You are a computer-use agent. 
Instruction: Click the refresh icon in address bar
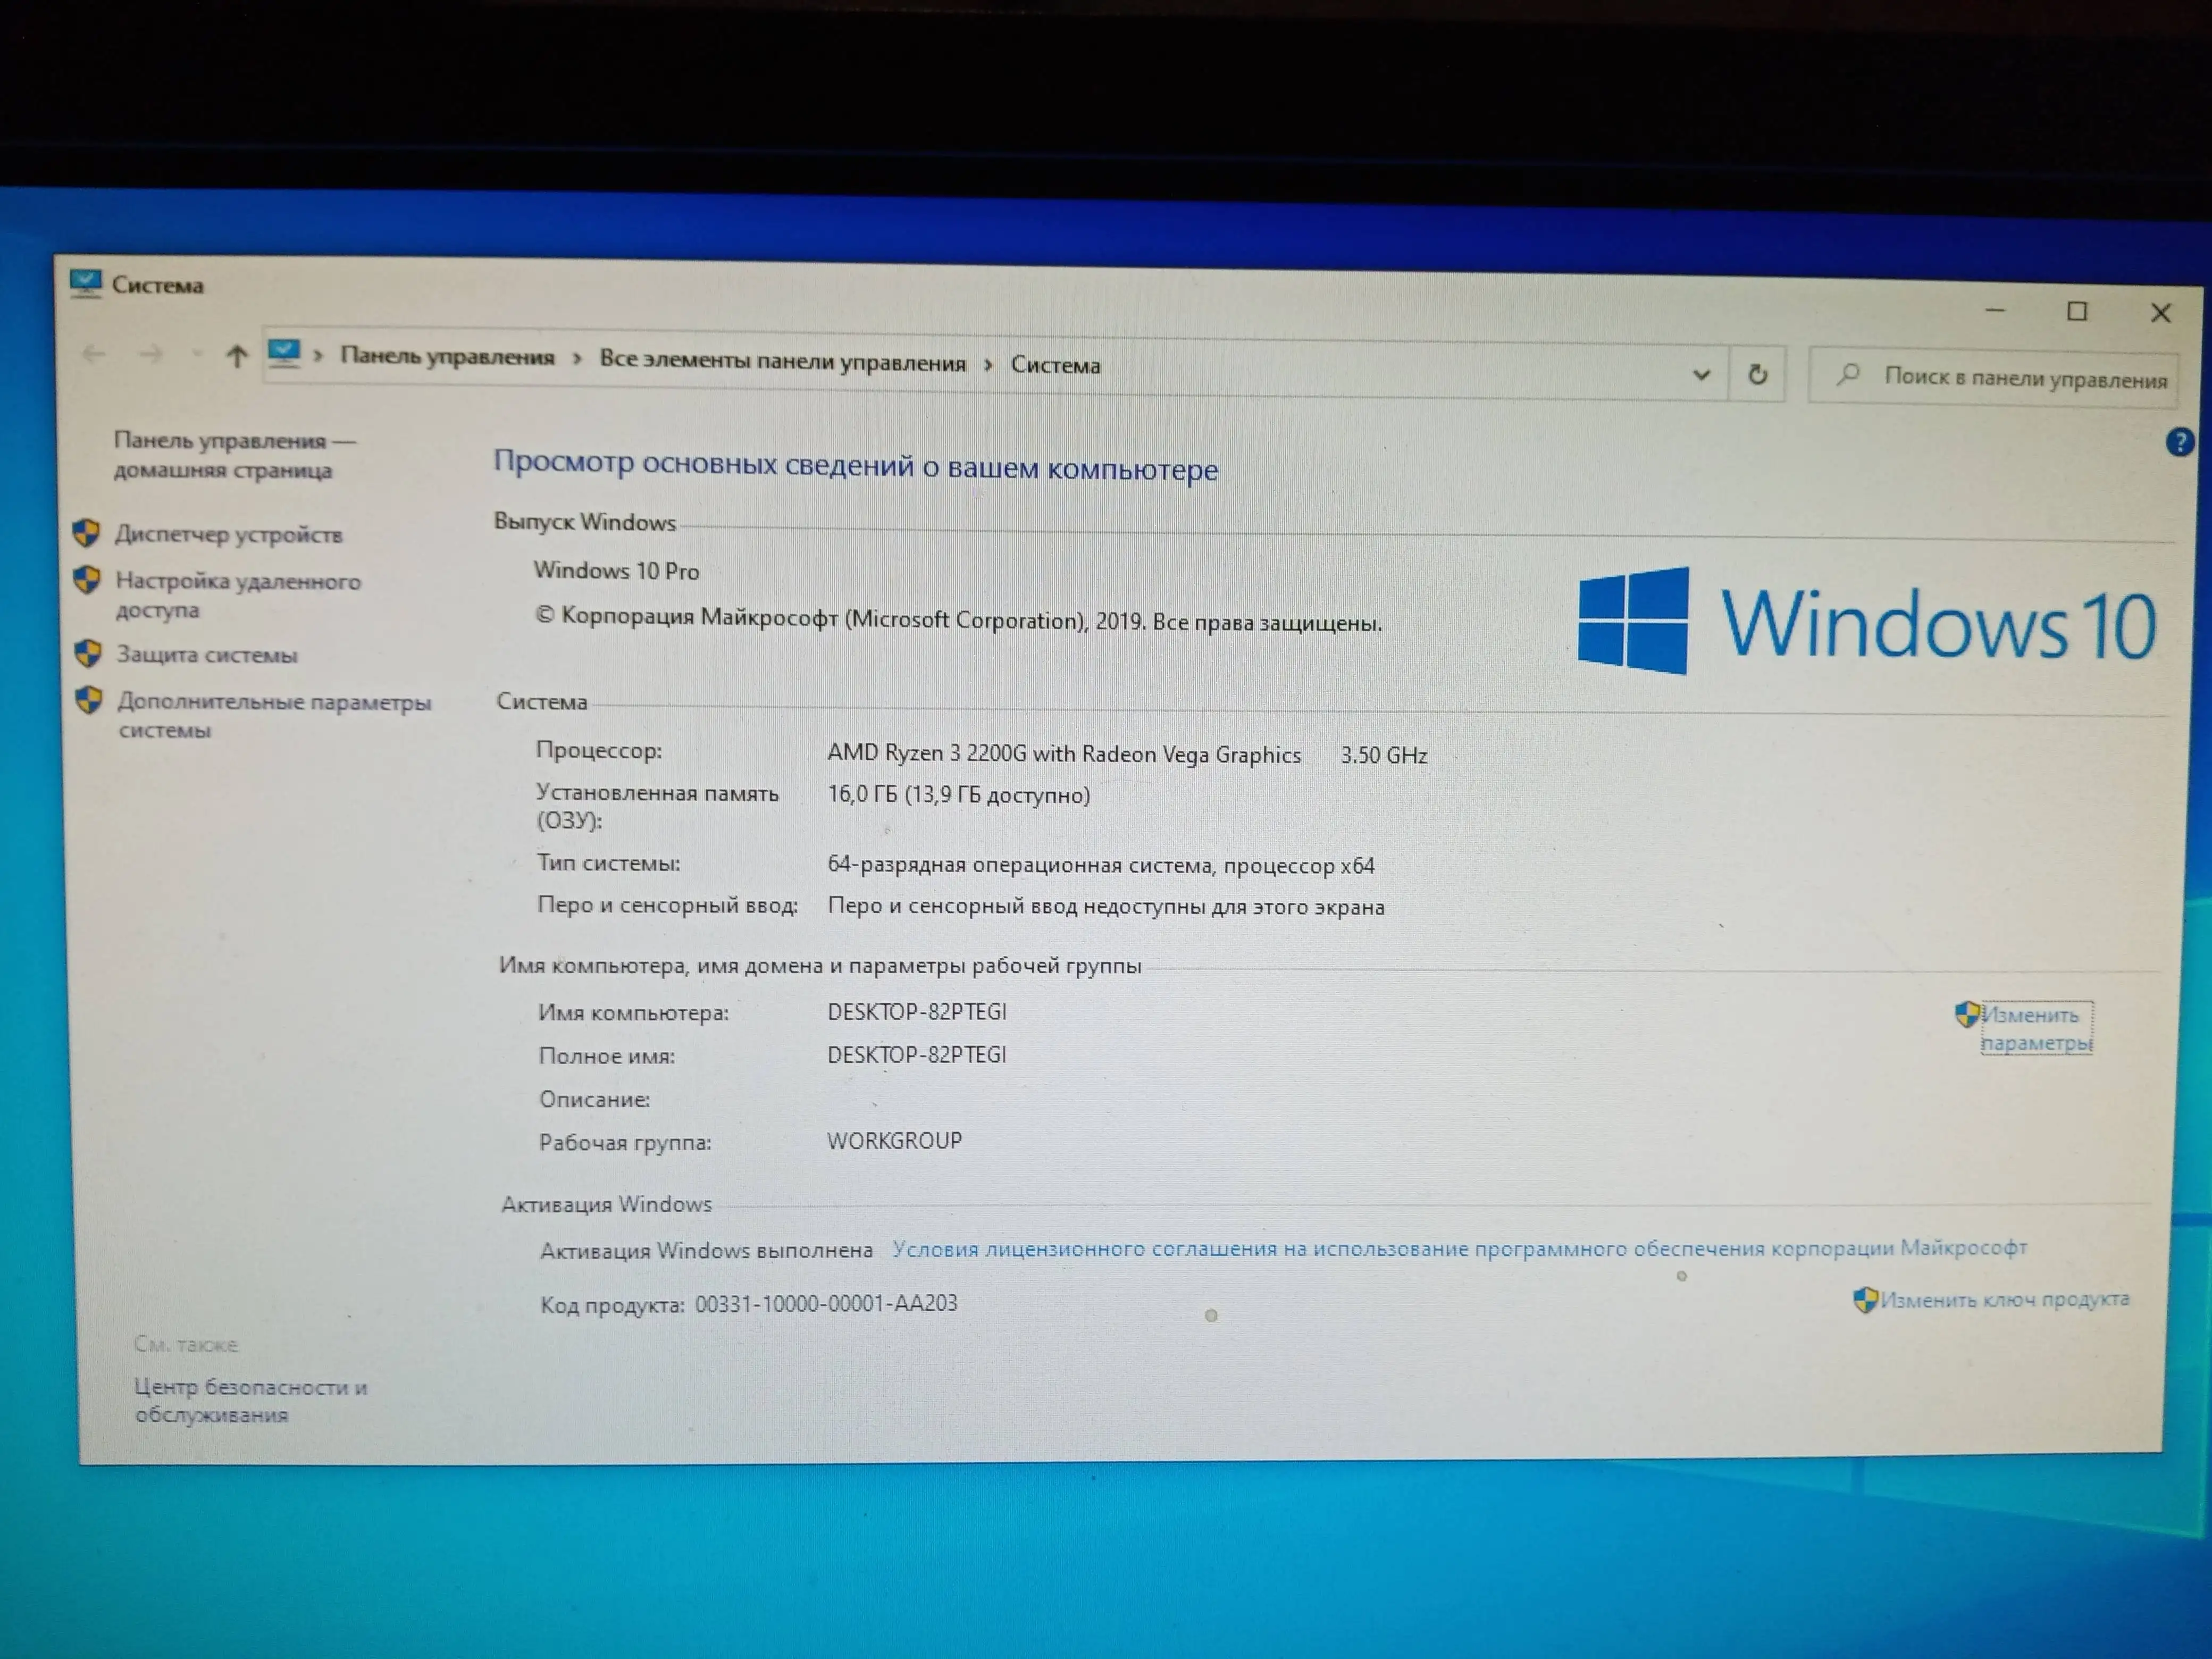1757,374
